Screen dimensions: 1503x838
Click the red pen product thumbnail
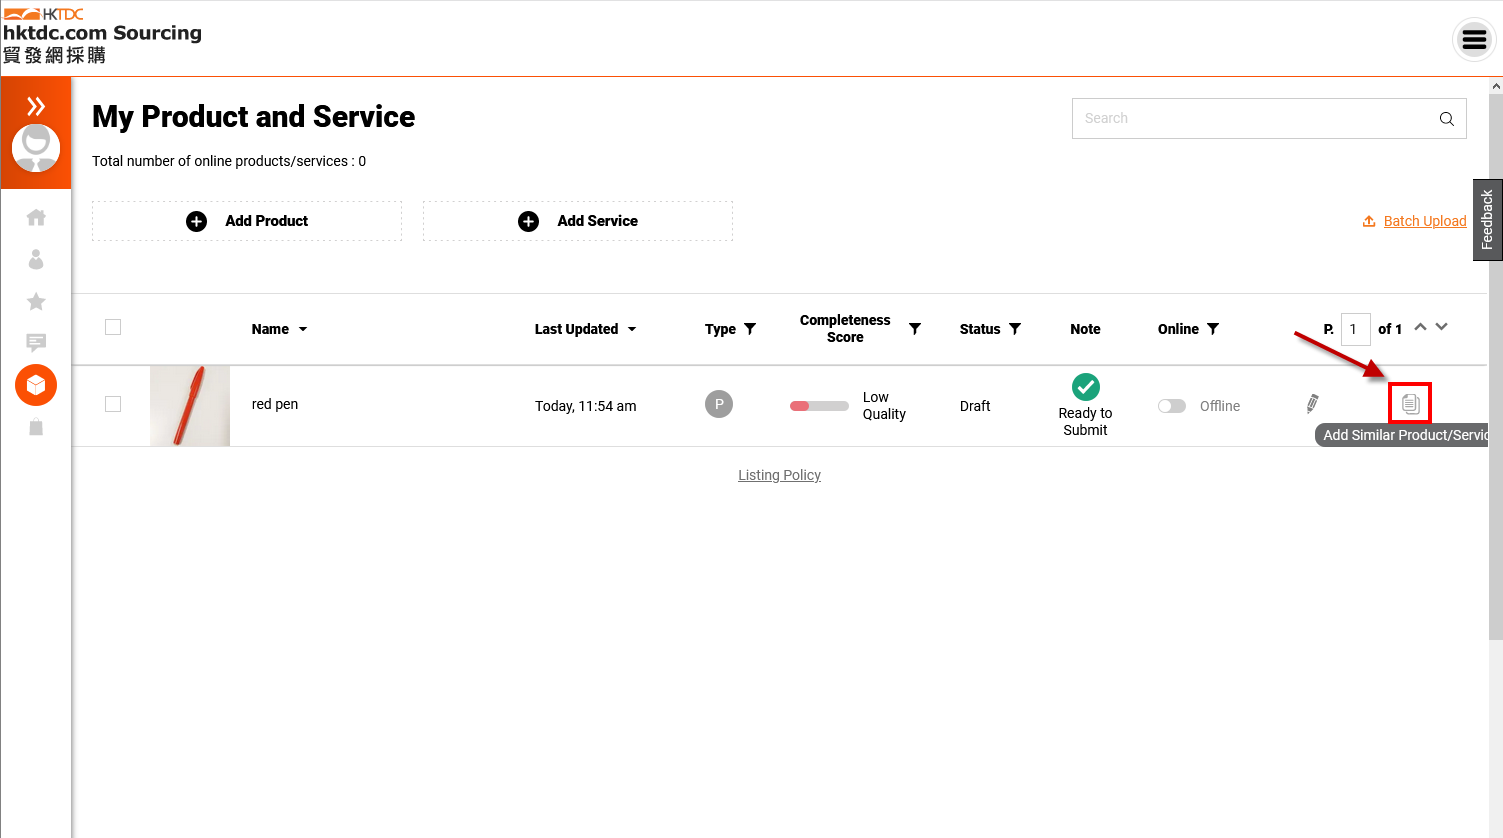[190, 406]
